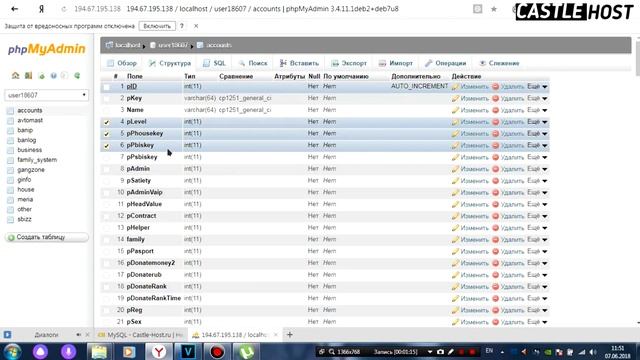This screenshot has height=360, width=640.
Task: Expand Ещё menu for pHeadValue row
Action: point(537,204)
